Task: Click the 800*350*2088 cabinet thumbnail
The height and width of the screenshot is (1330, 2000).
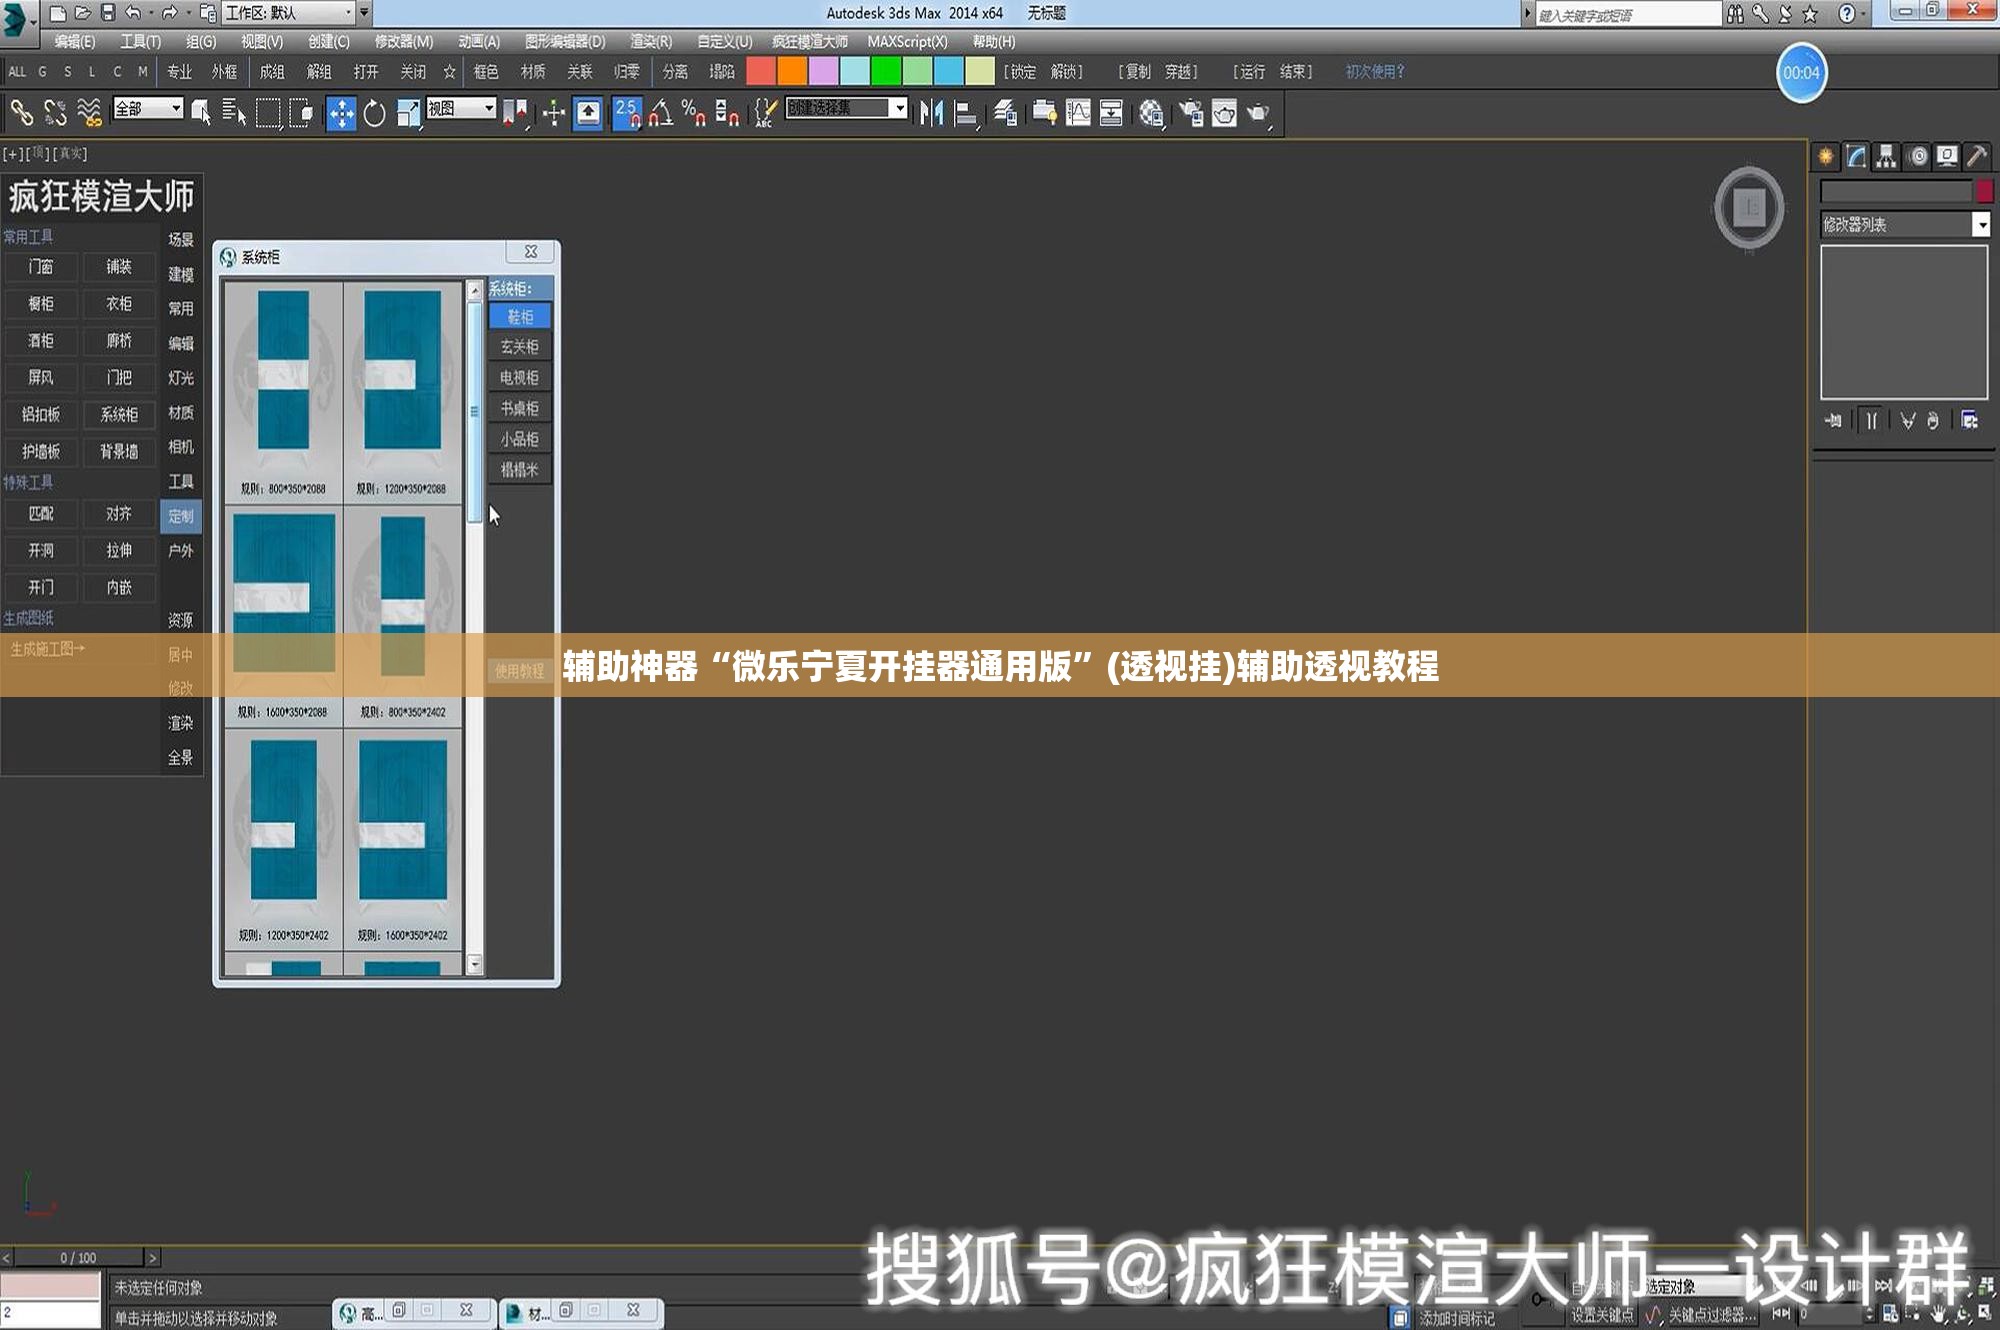Action: (284, 391)
